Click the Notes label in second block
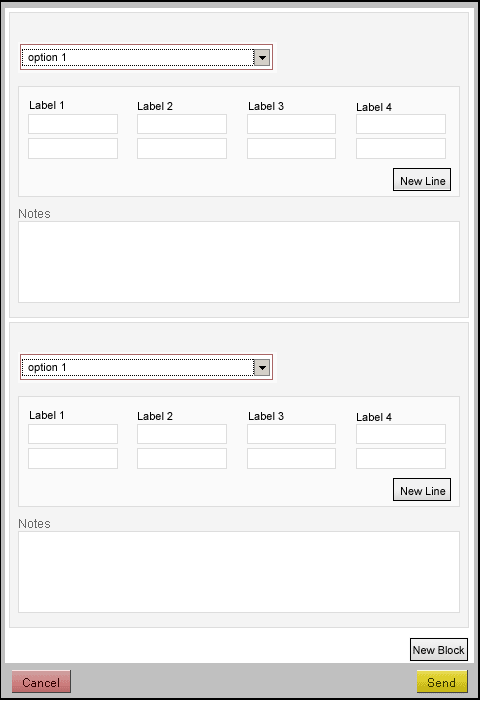 (x=34, y=524)
